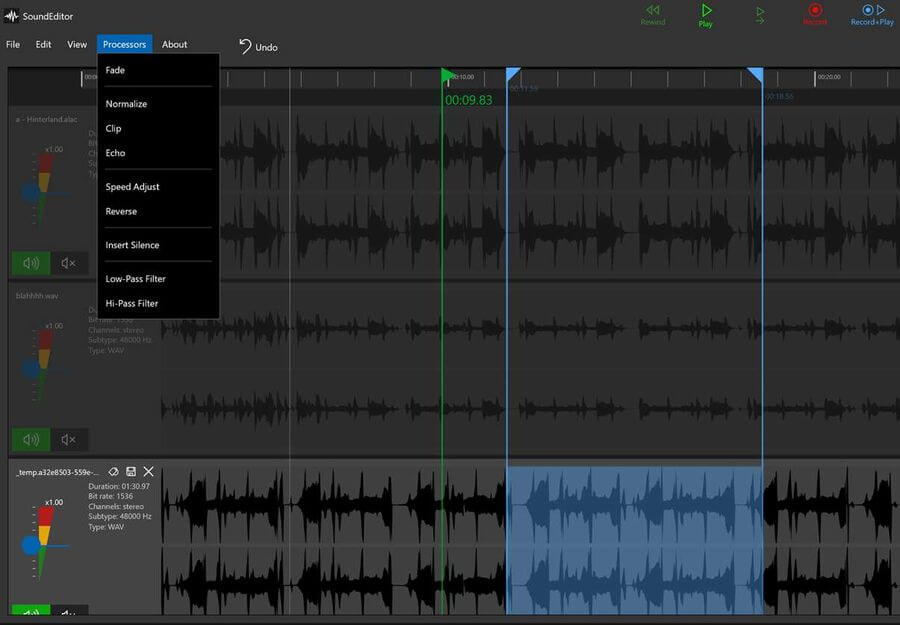
Task: Choose Reverse from the menu
Action: pyautogui.click(x=158, y=212)
